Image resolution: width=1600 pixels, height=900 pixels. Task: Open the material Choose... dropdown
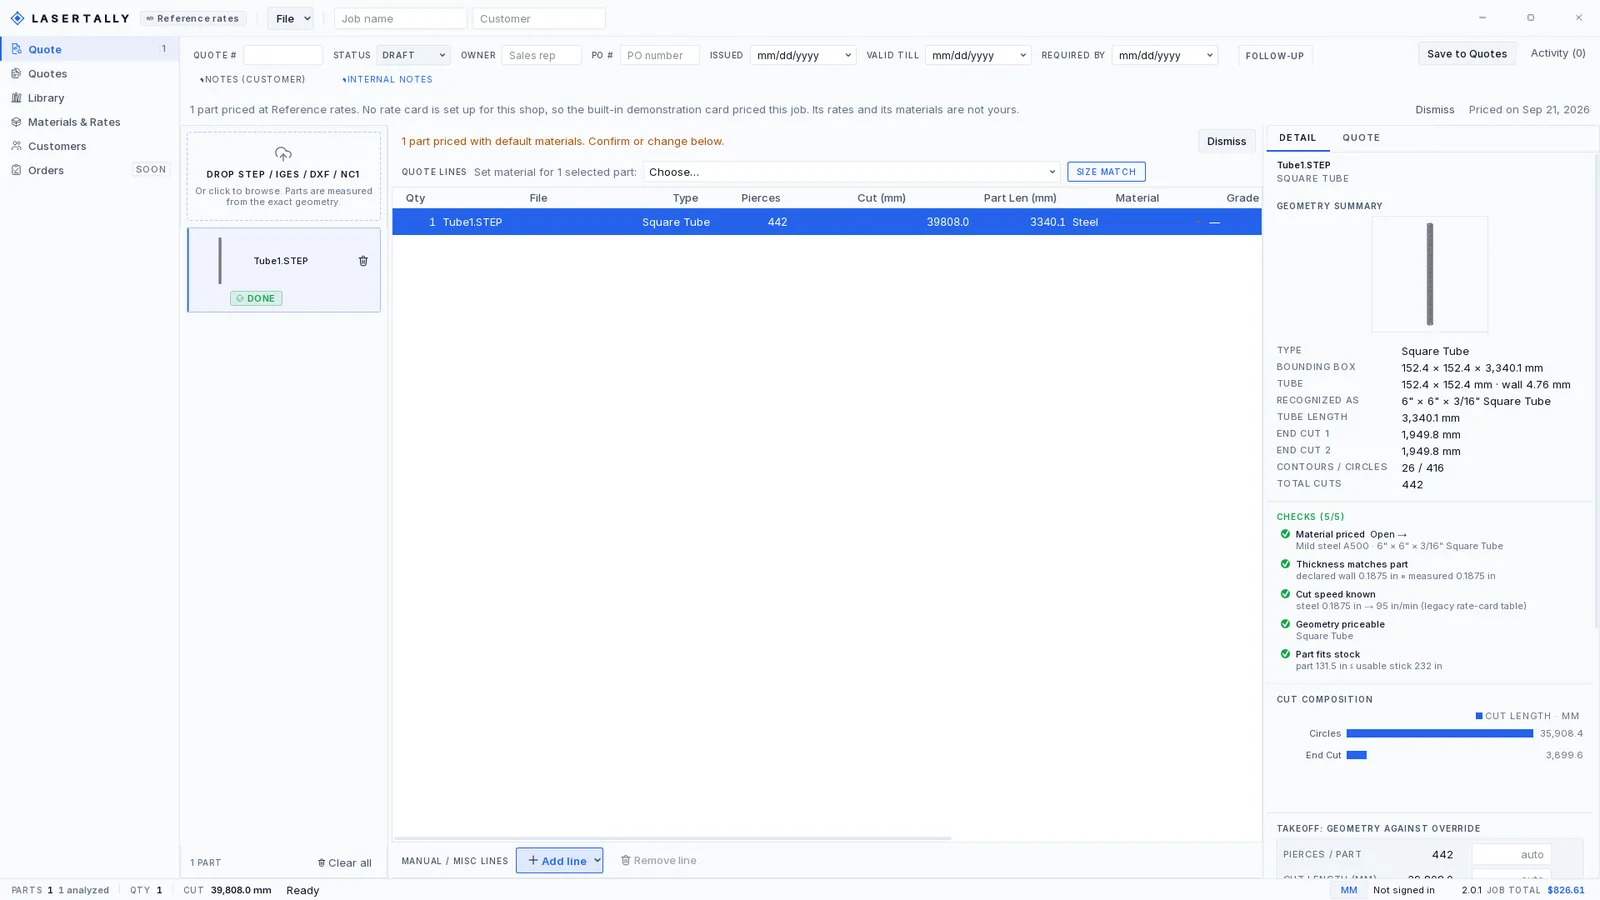(851, 172)
